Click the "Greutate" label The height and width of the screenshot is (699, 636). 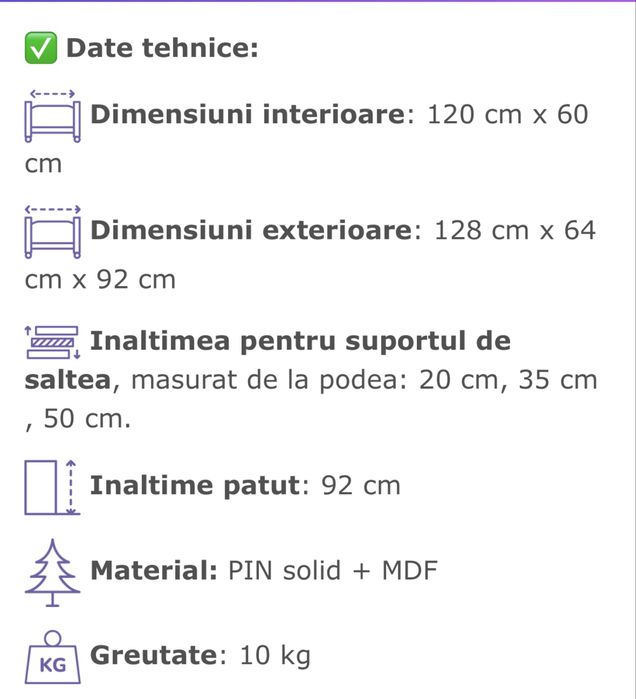(x=153, y=656)
